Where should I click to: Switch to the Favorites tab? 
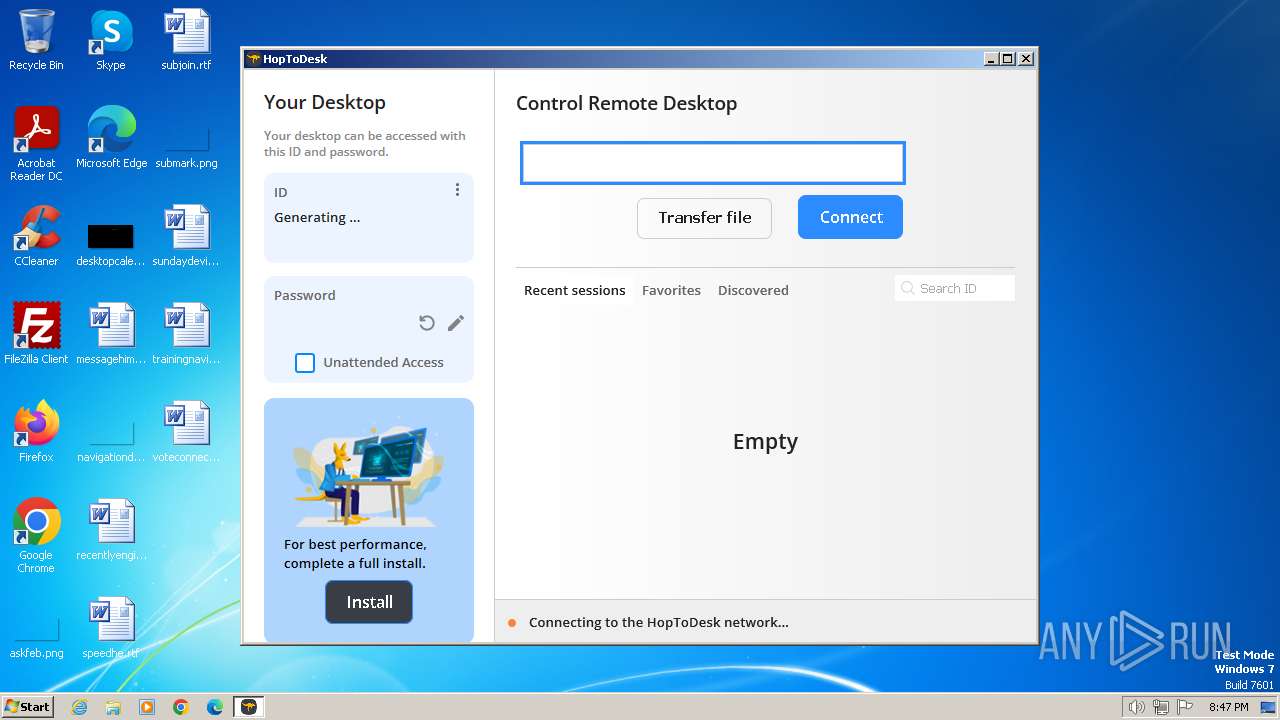click(671, 290)
